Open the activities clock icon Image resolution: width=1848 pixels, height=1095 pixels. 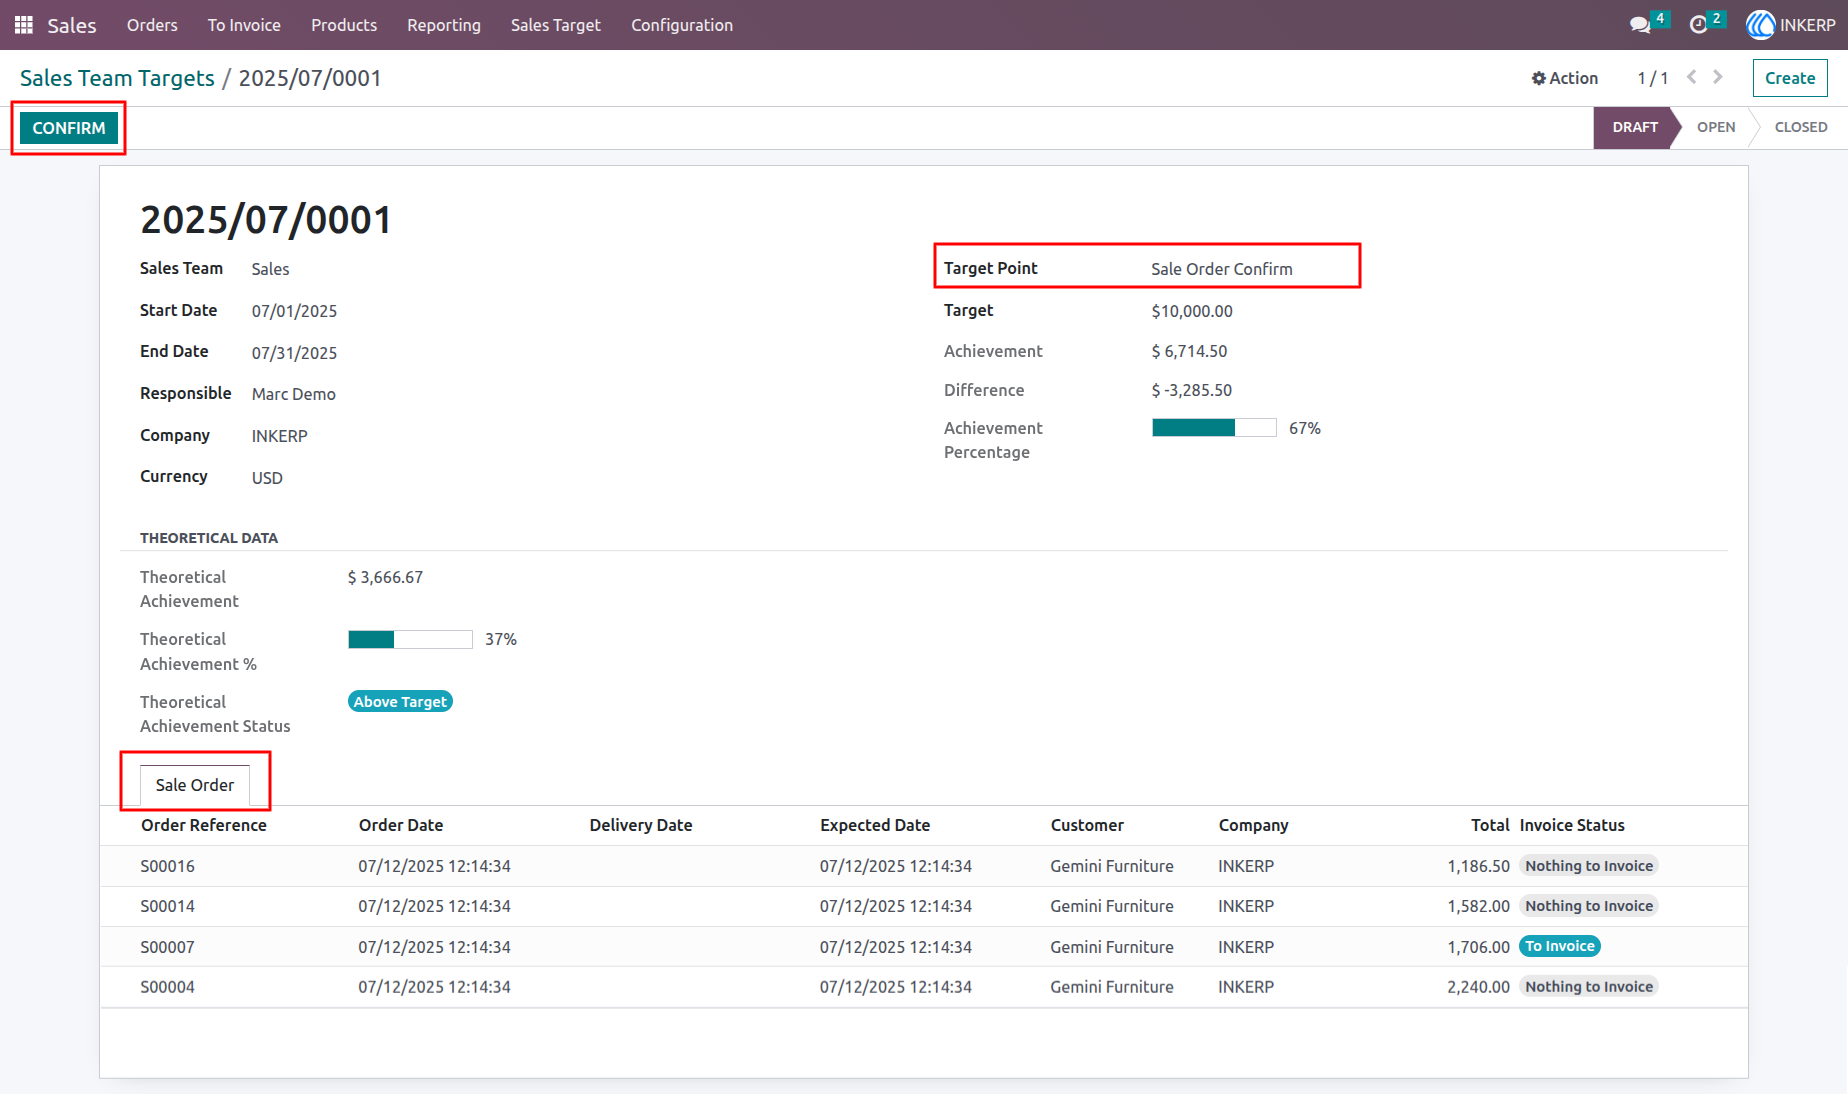(x=1698, y=25)
